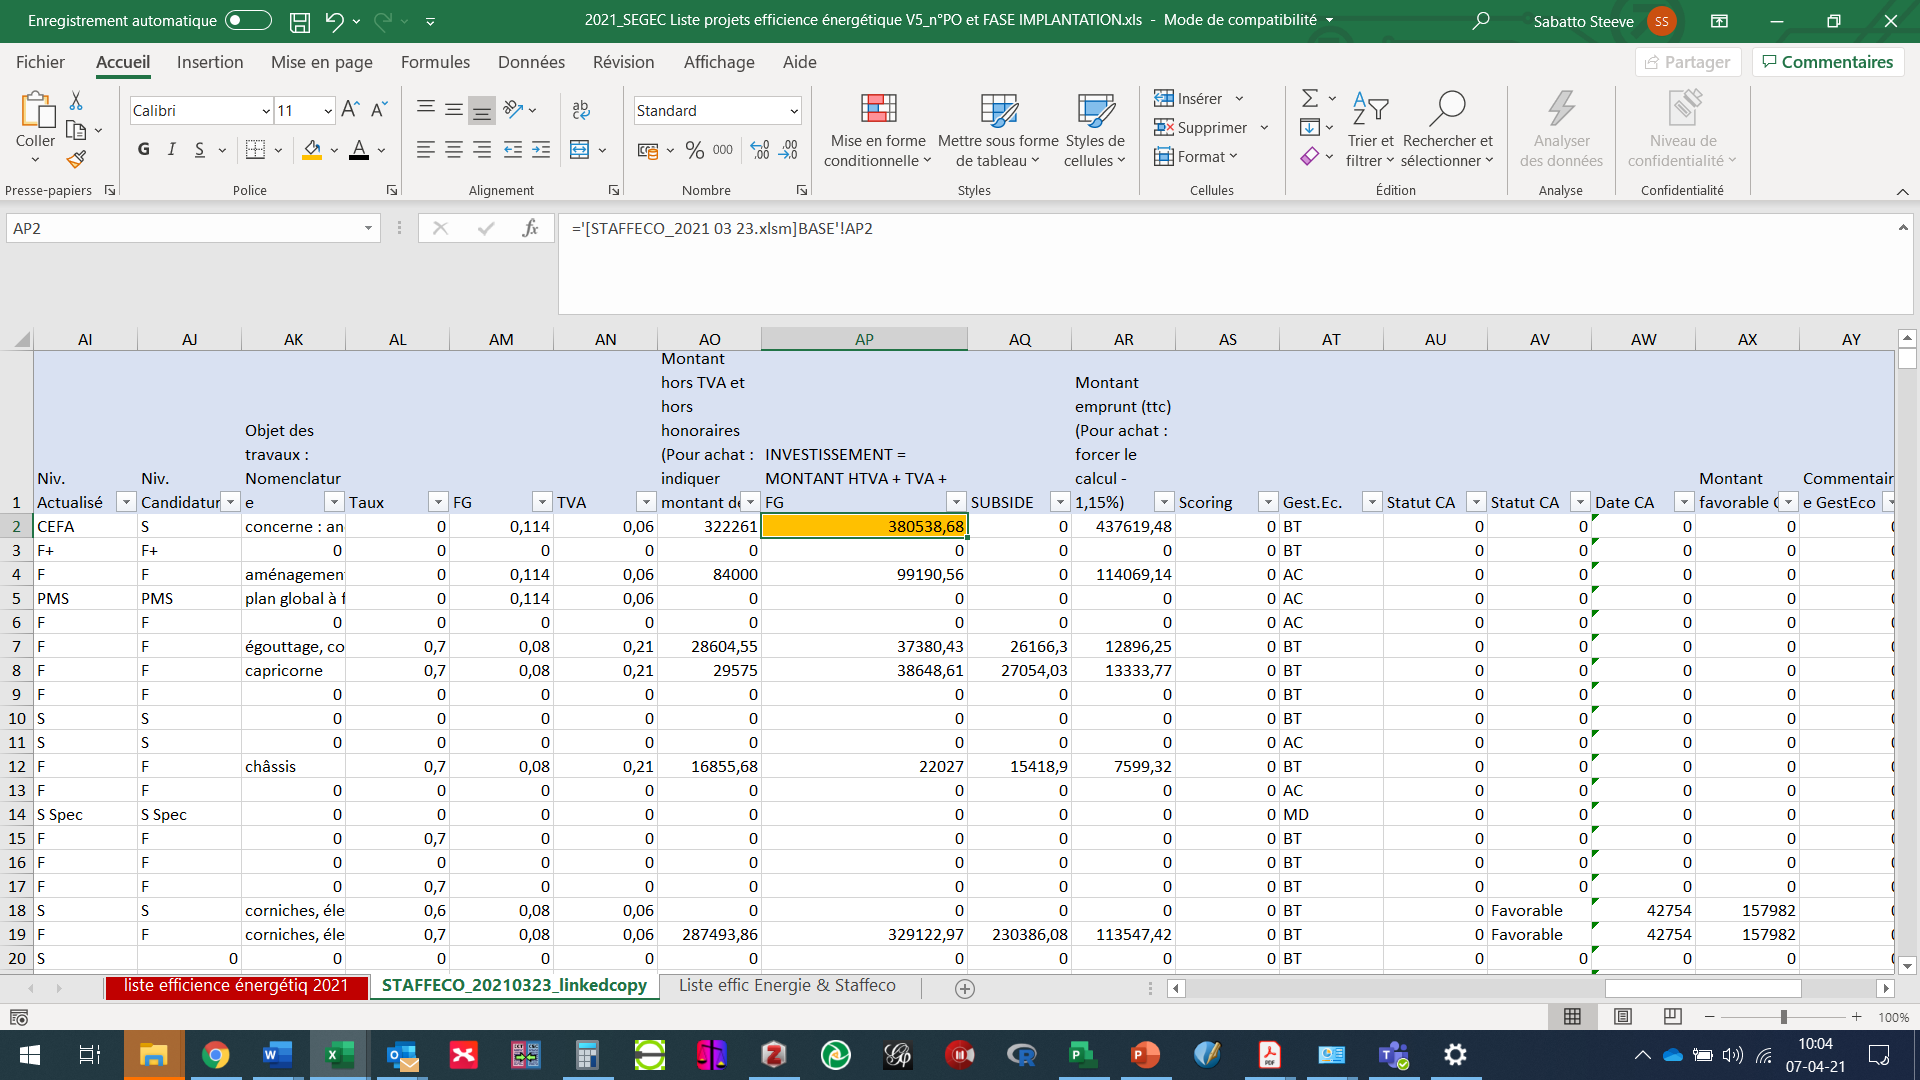Expand the Taux column filter dropdown
The height and width of the screenshot is (1080, 1920).
pyautogui.click(x=434, y=502)
